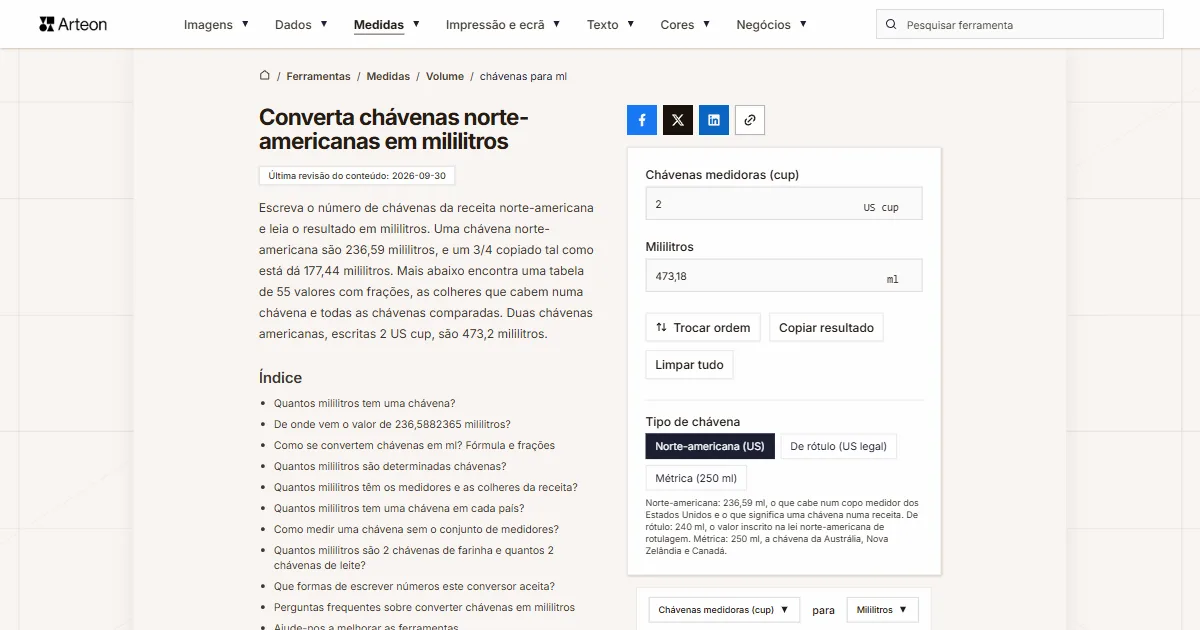The width and height of the screenshot is (1200, 630).
Task: Open the Negócios menu
Action: point(772,24)
